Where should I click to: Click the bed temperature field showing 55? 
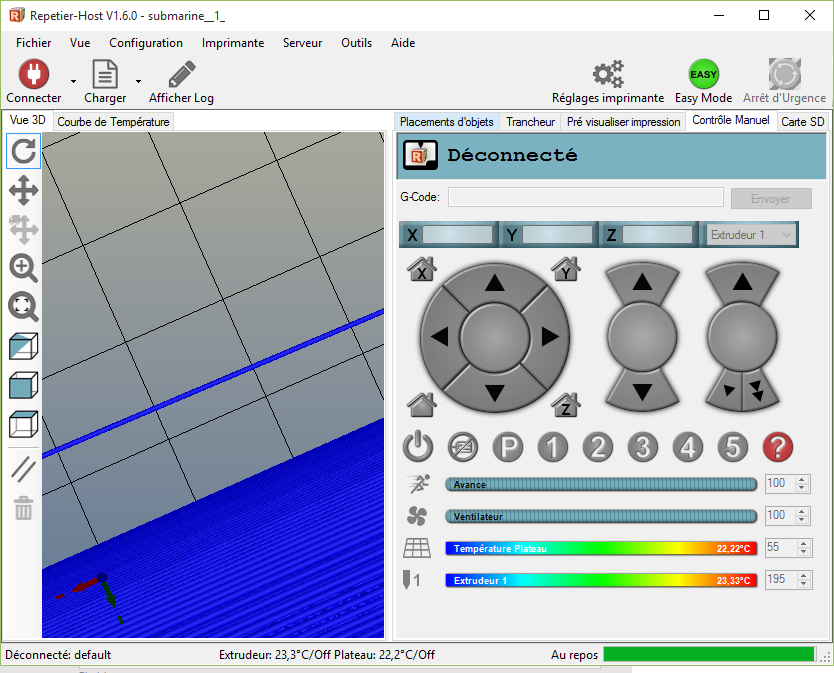781,547
